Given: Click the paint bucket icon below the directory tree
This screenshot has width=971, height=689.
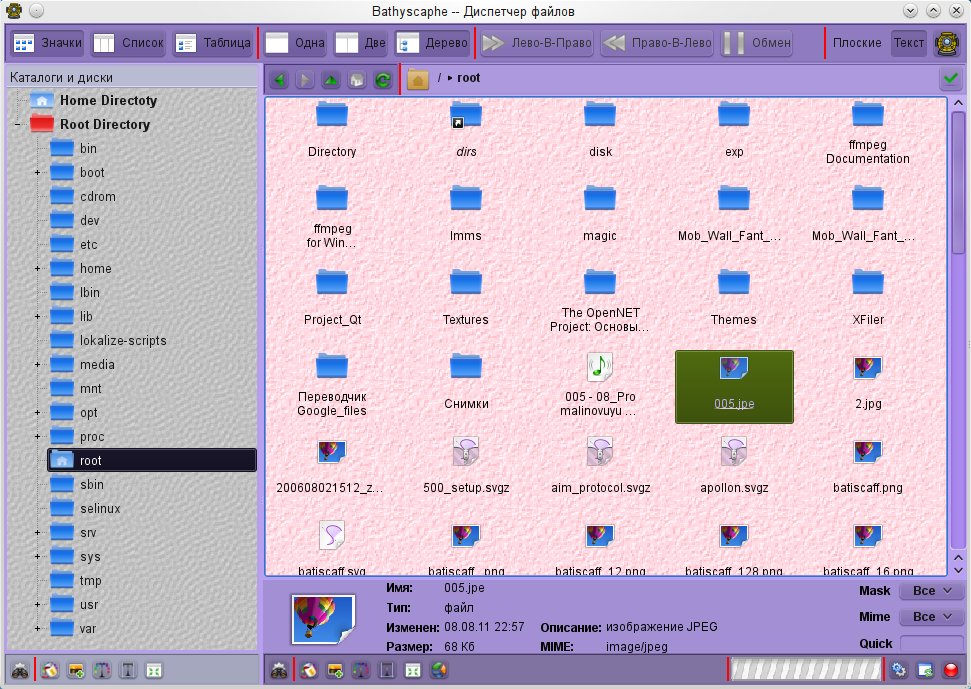Looking at the screenshot, I should pos(50,670).
